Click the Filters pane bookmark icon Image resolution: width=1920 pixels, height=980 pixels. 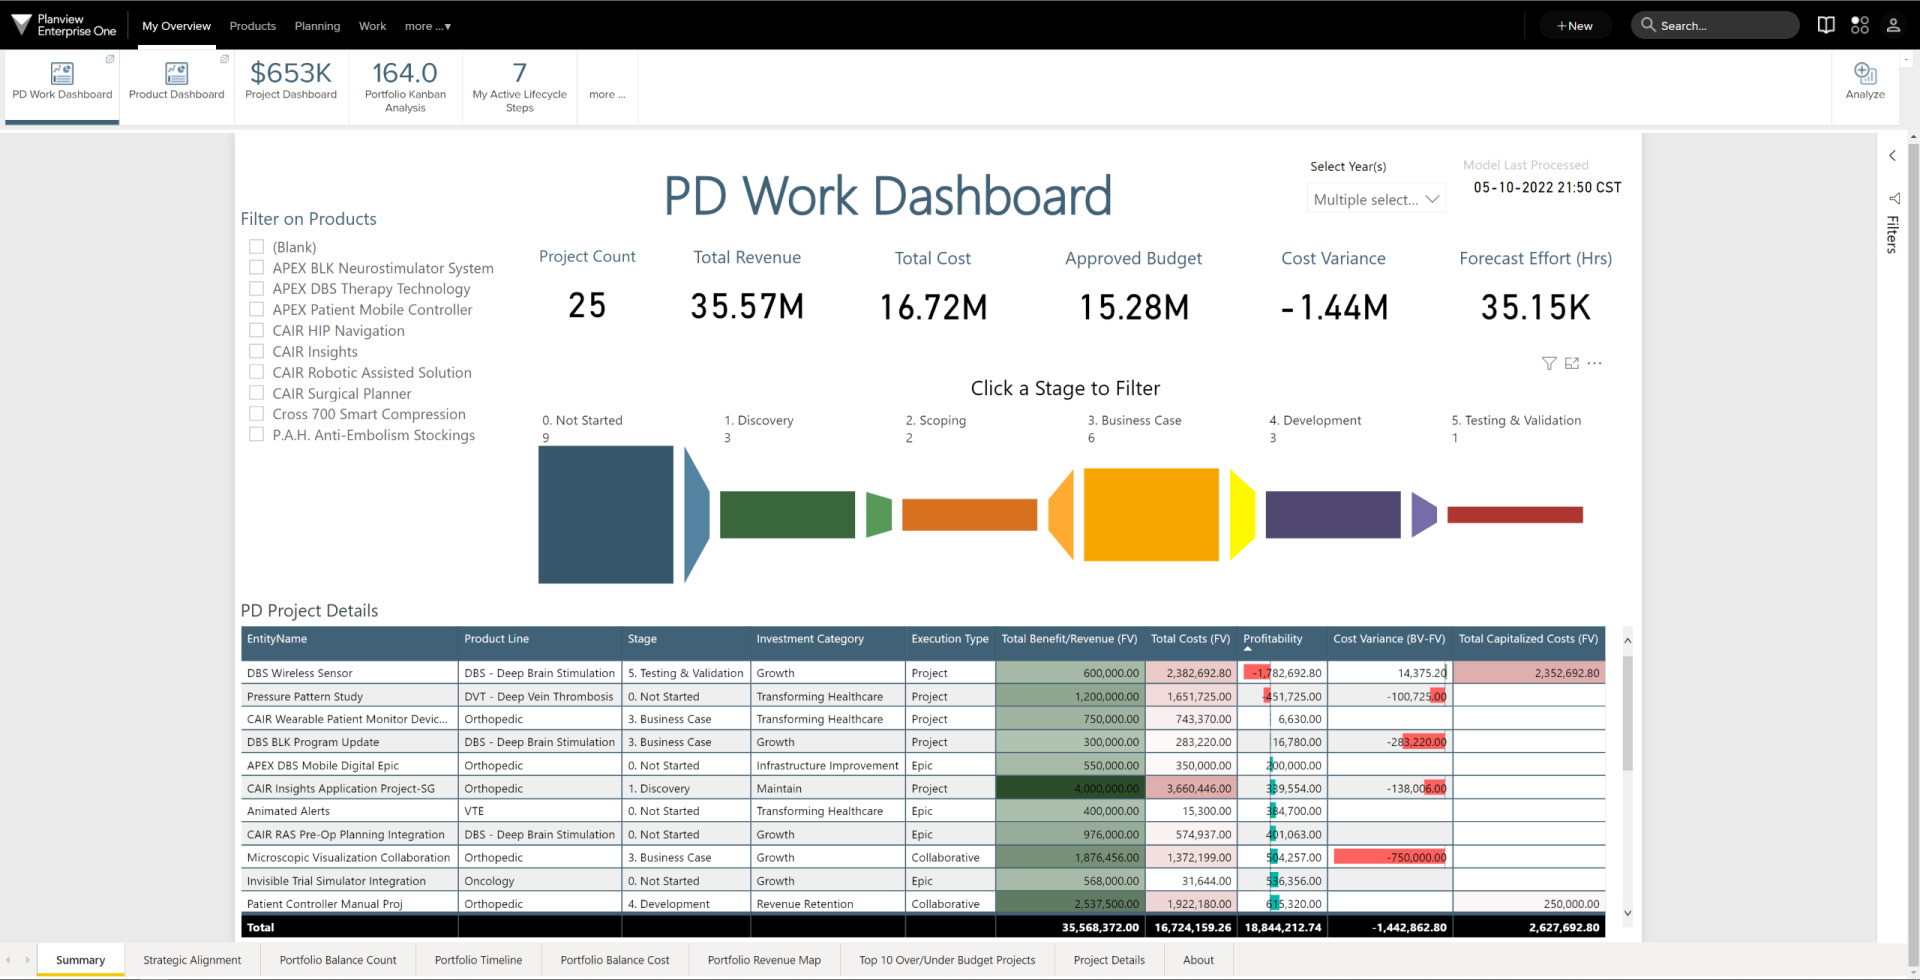coord(1893,198)
